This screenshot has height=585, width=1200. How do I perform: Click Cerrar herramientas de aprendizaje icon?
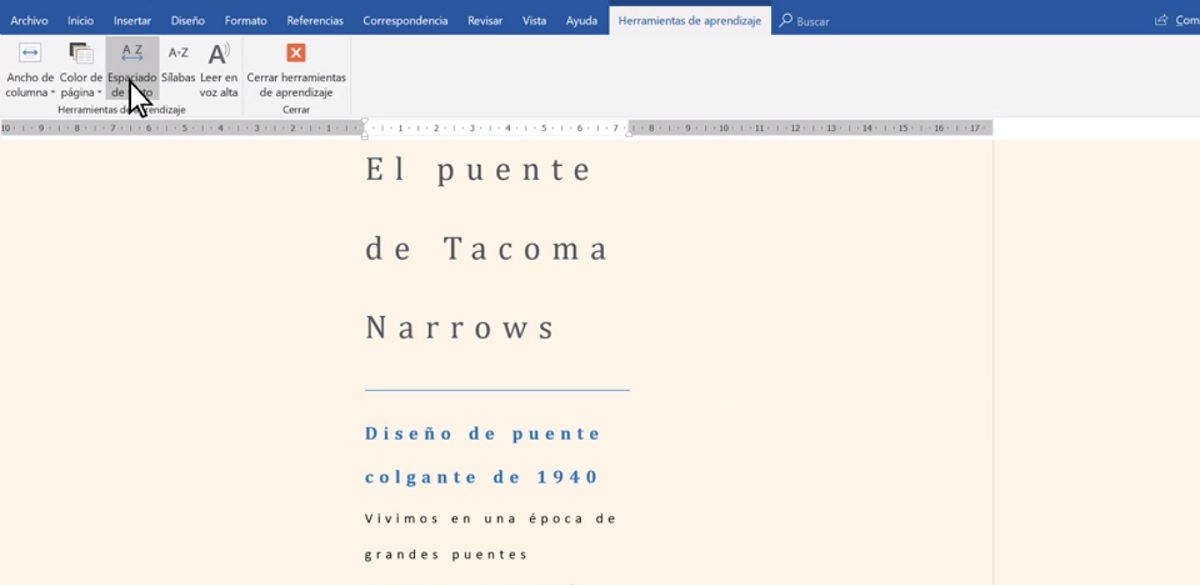click(x=296, y=54)
